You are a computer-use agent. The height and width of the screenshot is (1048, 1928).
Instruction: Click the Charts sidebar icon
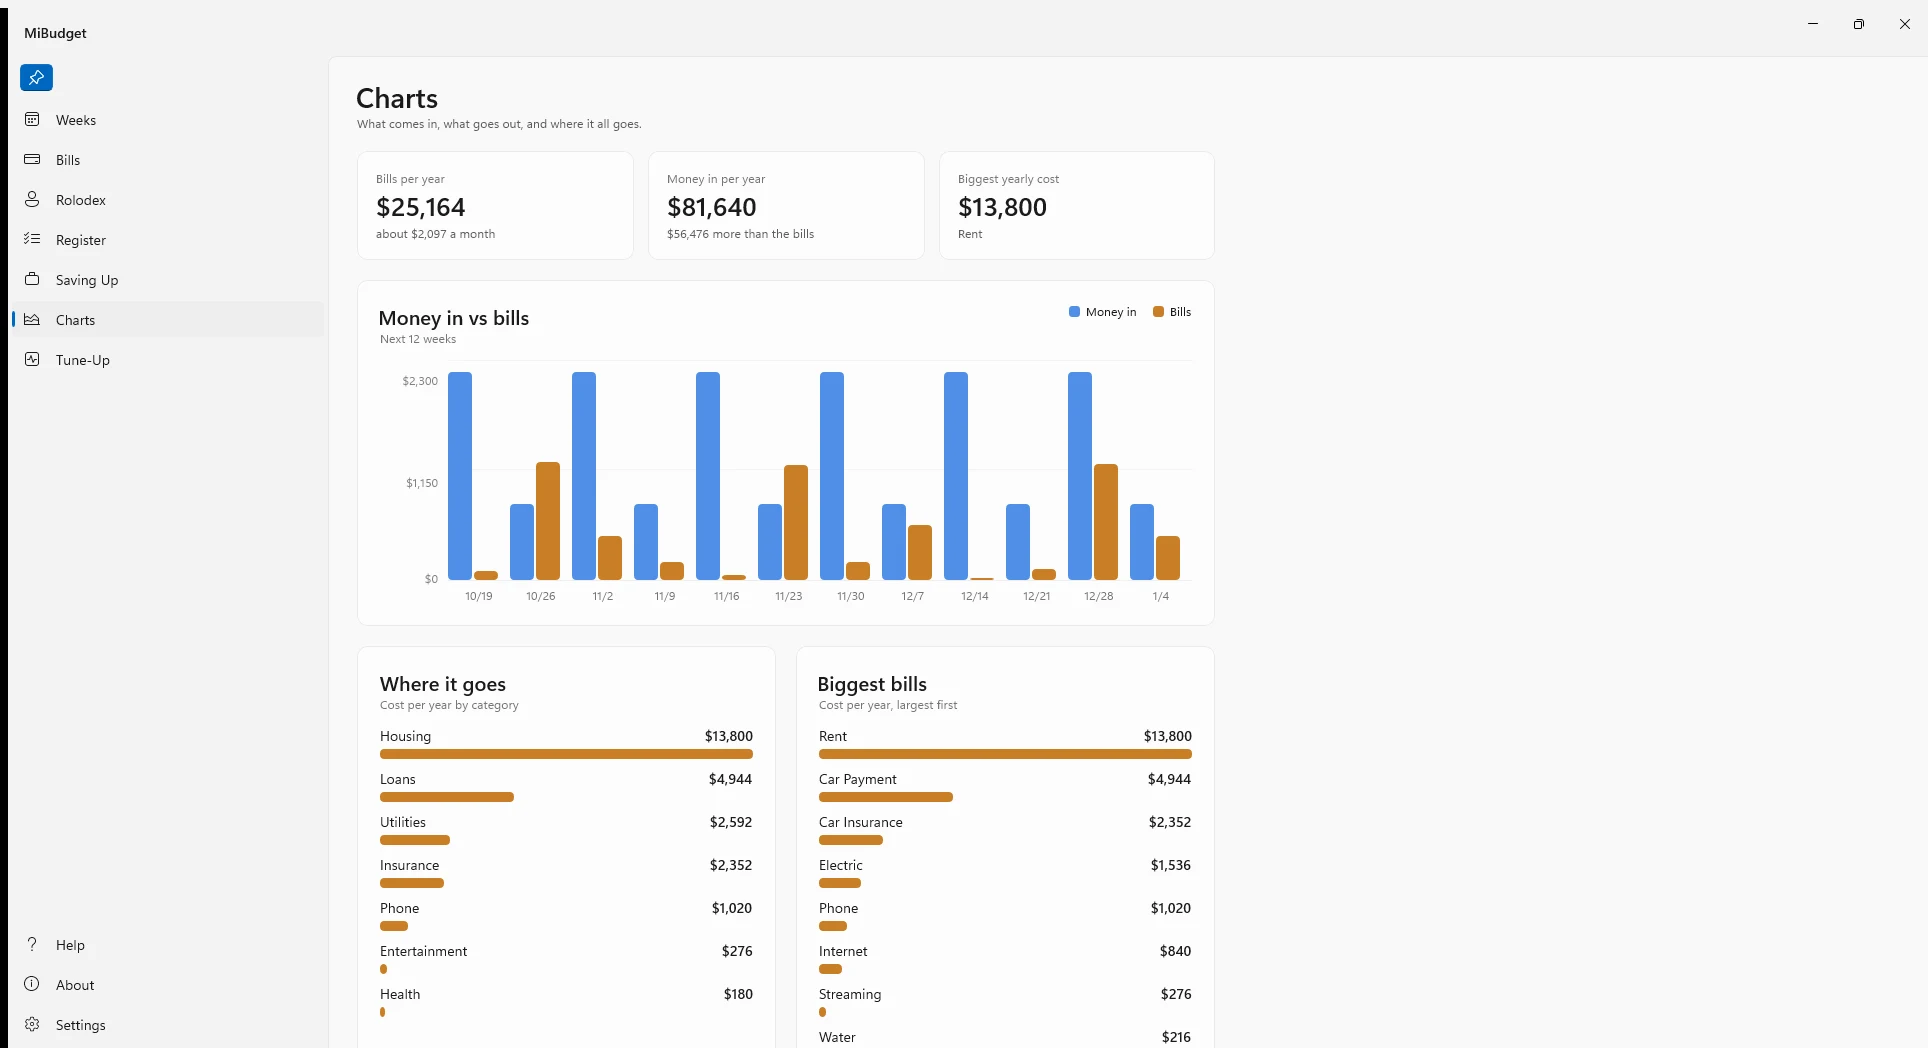coord(32,319)
